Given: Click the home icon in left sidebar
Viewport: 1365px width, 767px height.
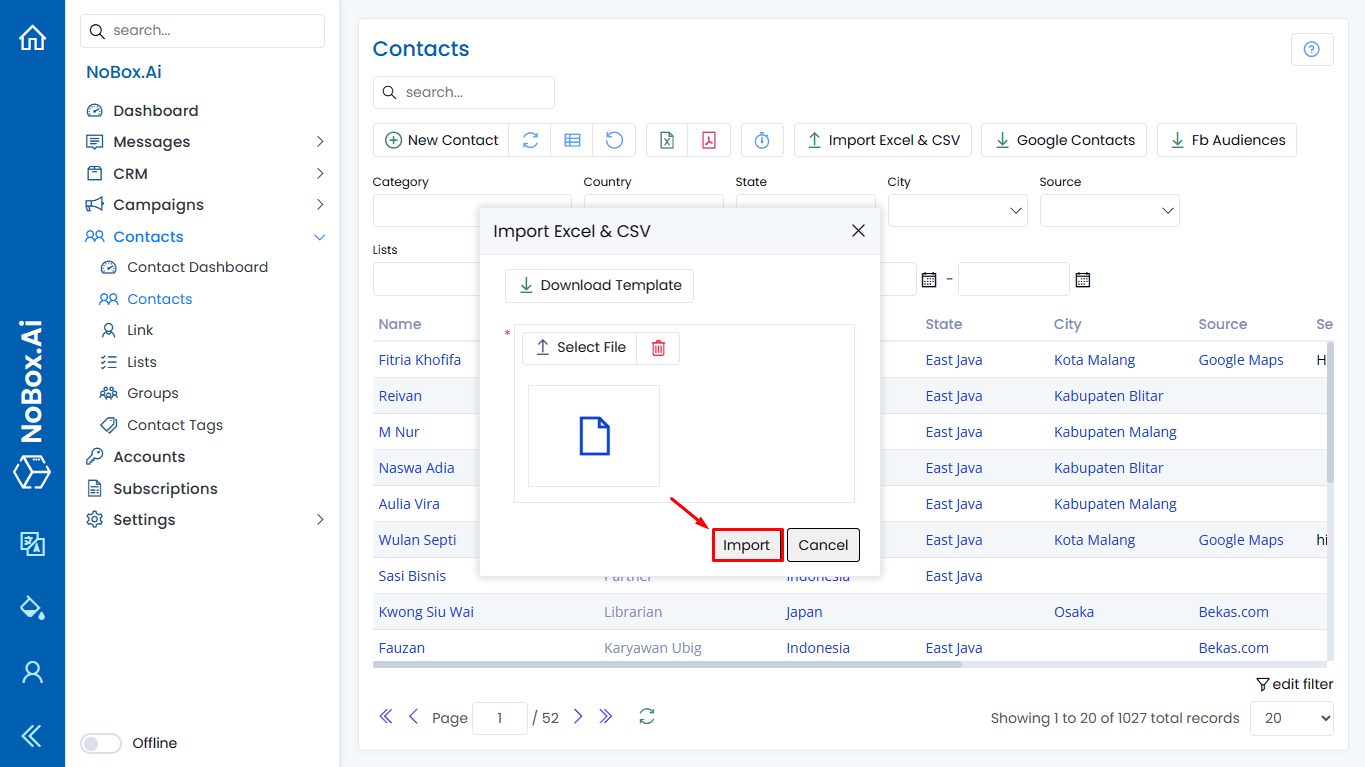Looking at the screenshot, I should [32, 38].
